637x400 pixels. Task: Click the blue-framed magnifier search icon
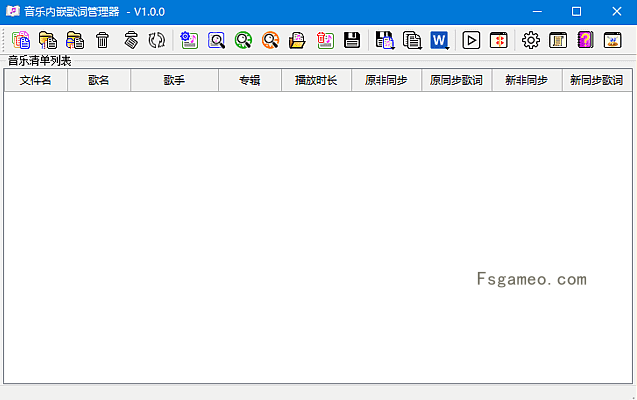coord(216,40)
